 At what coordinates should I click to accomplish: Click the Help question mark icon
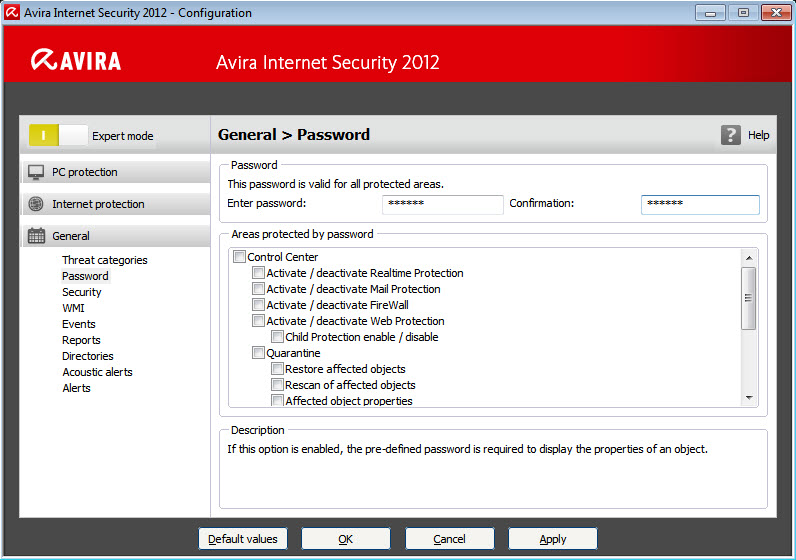(731, 135)
